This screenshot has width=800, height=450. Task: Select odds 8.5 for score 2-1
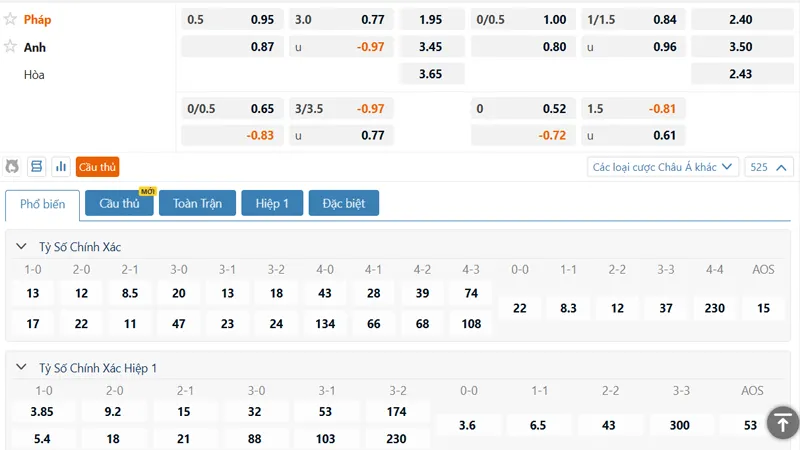[130, 293]
